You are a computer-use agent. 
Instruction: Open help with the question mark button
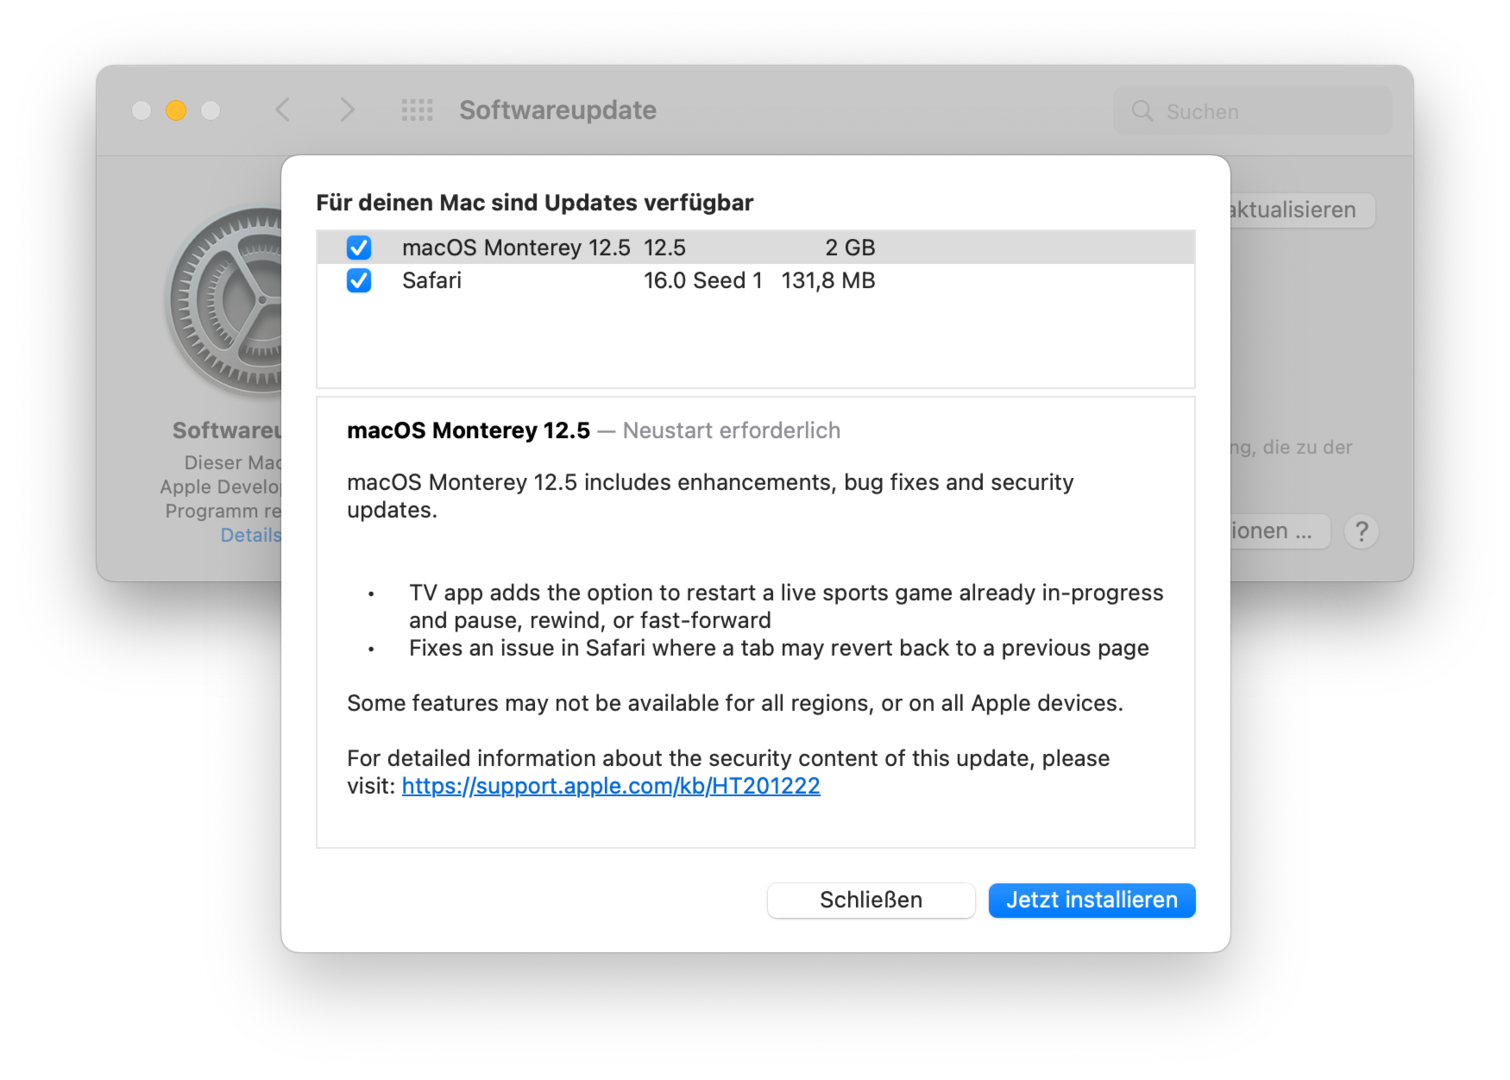click(1361, 531)
